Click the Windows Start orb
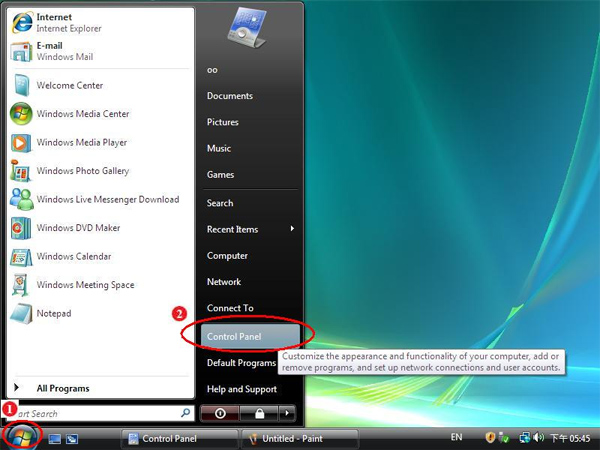Screen dimensions: 600x450 coord(22,437)
